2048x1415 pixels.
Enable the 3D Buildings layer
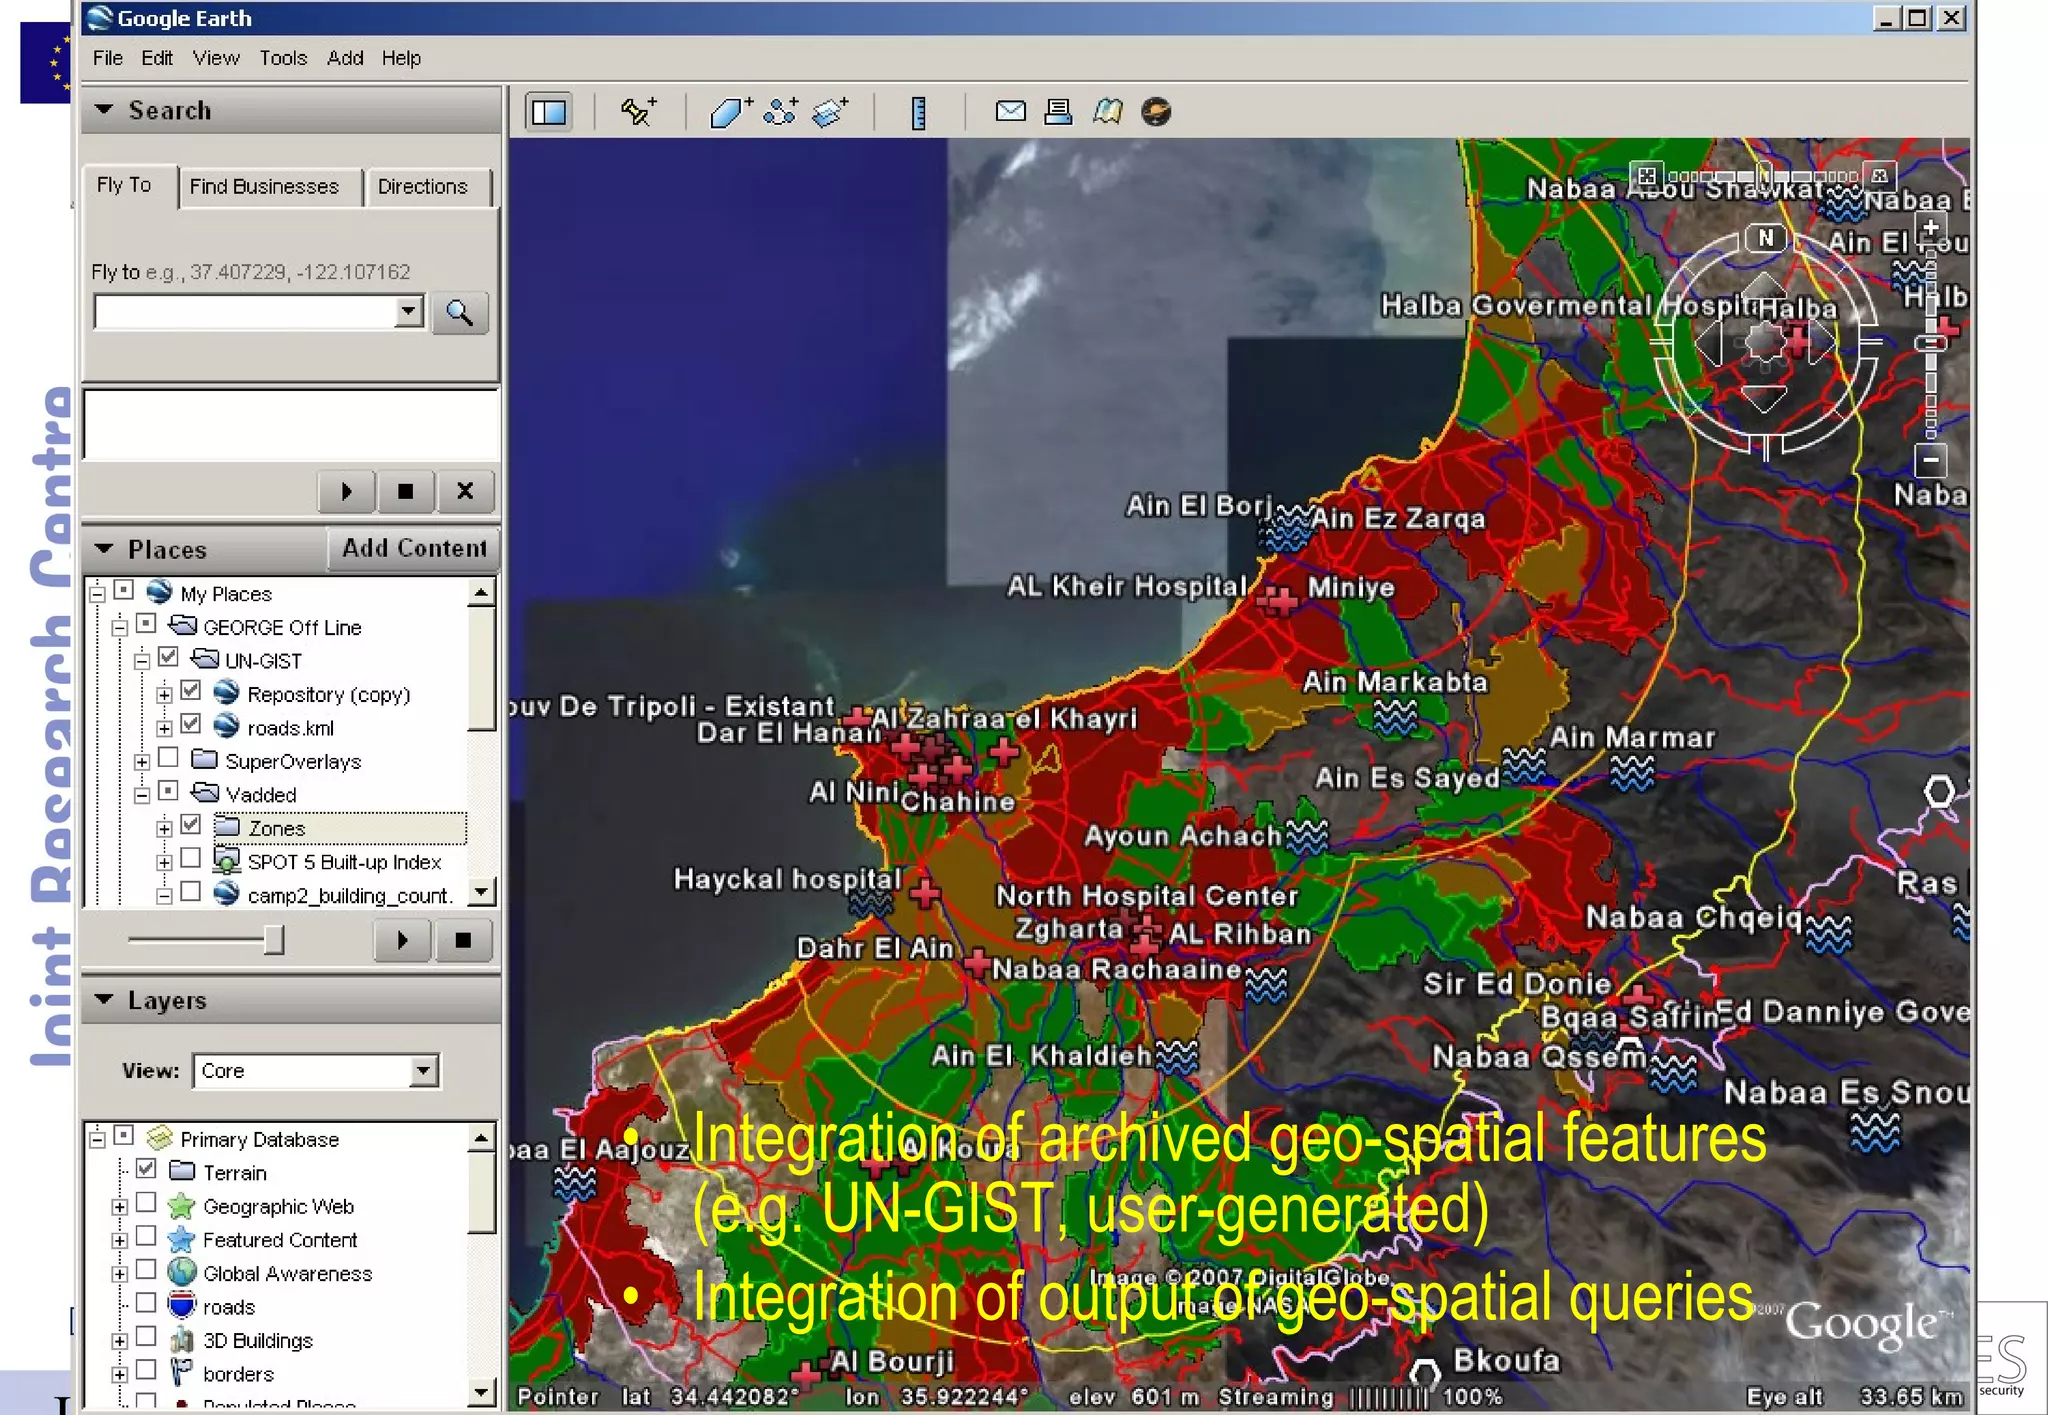pyautogui.click(x=146, y=1336)
